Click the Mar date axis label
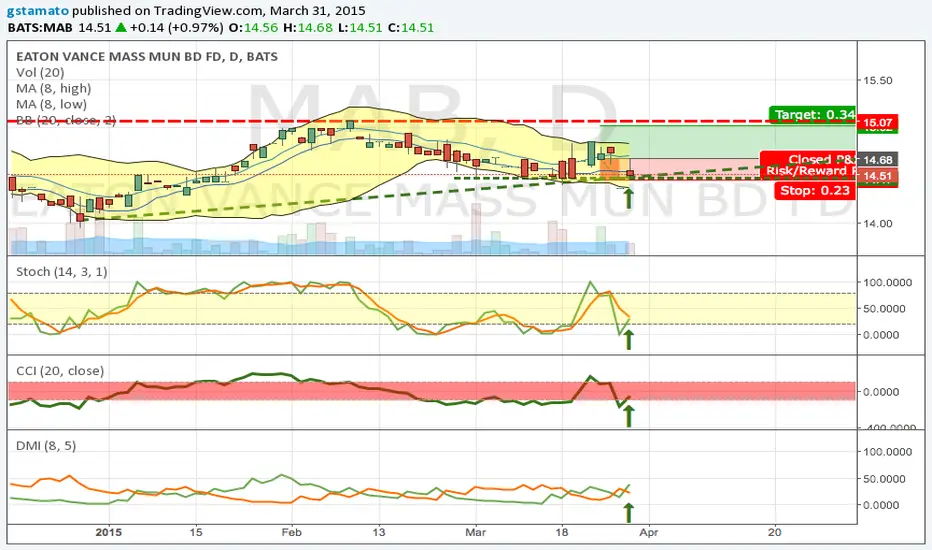This screenshot has height=550, width=932. (x=476, y=532)
